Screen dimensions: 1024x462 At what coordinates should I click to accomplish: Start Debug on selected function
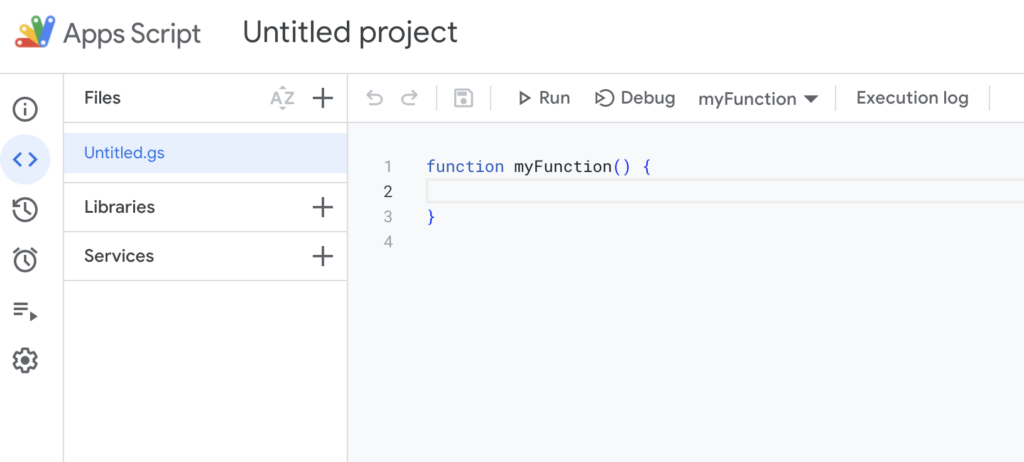[x=635, y=98]
